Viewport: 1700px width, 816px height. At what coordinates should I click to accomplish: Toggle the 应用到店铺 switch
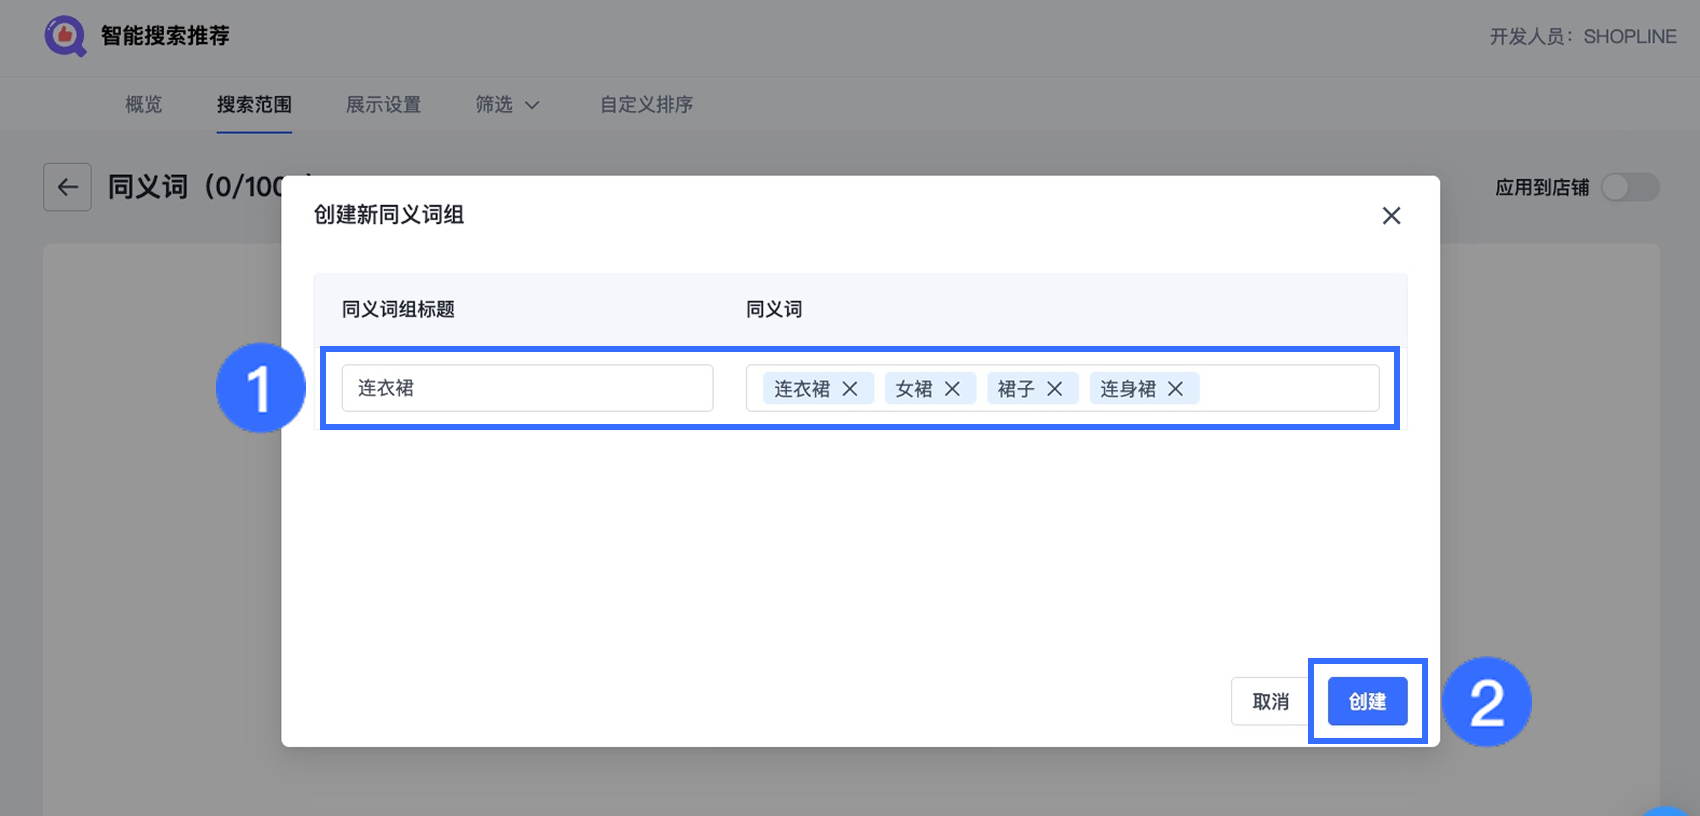point(1629,187)
